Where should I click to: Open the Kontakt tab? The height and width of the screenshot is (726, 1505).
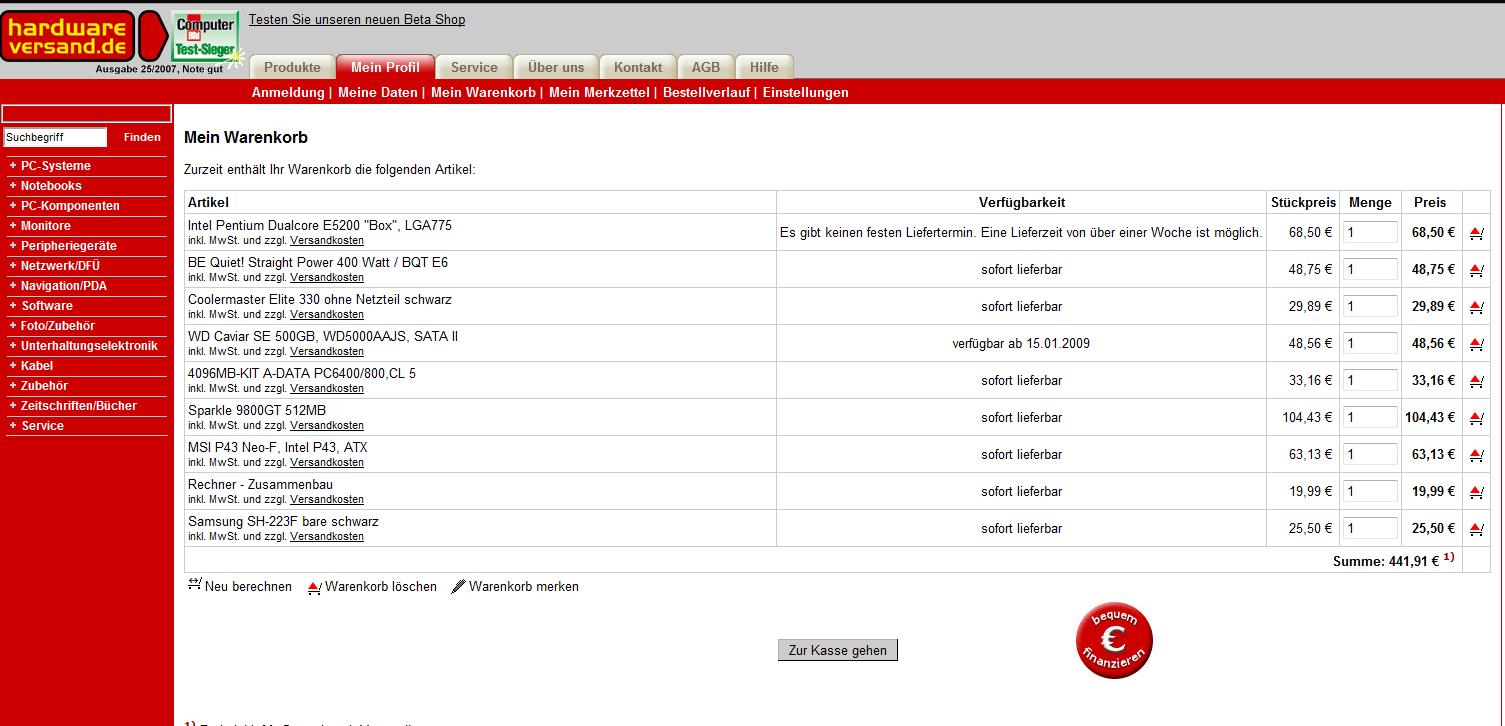(x=638, y=67)
